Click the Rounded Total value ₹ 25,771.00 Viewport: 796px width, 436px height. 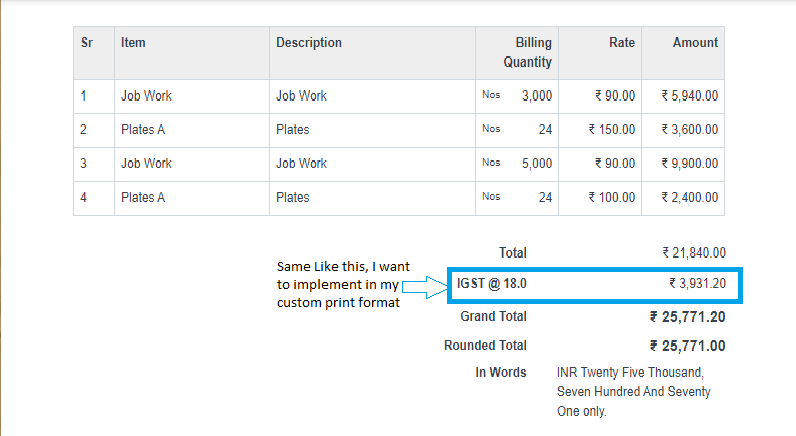point(688,346)
